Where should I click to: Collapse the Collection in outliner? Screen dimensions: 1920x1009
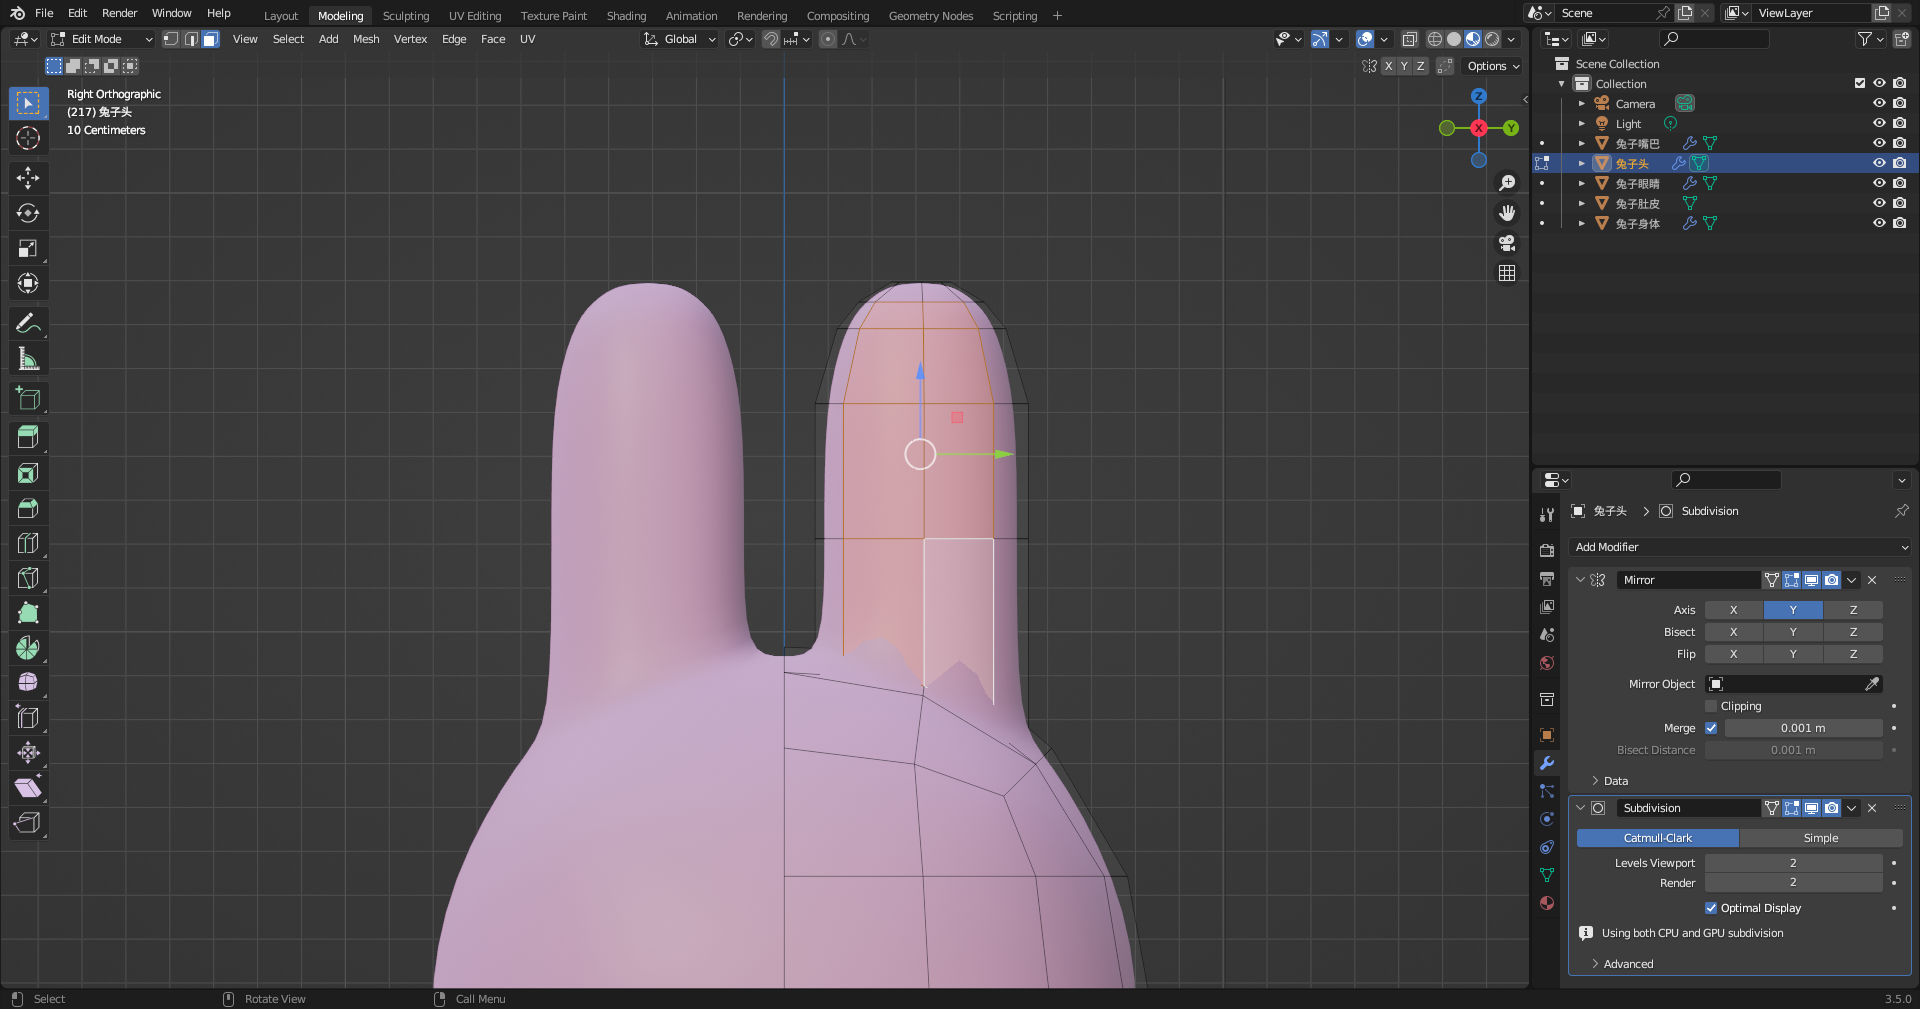(x=1562, y=84)
